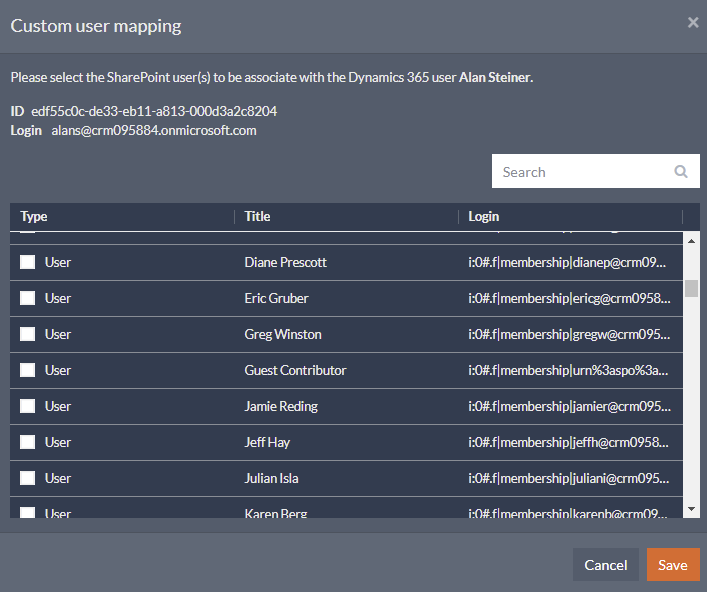Check the Eric Gruber user checkbox

tap(28, 298)
